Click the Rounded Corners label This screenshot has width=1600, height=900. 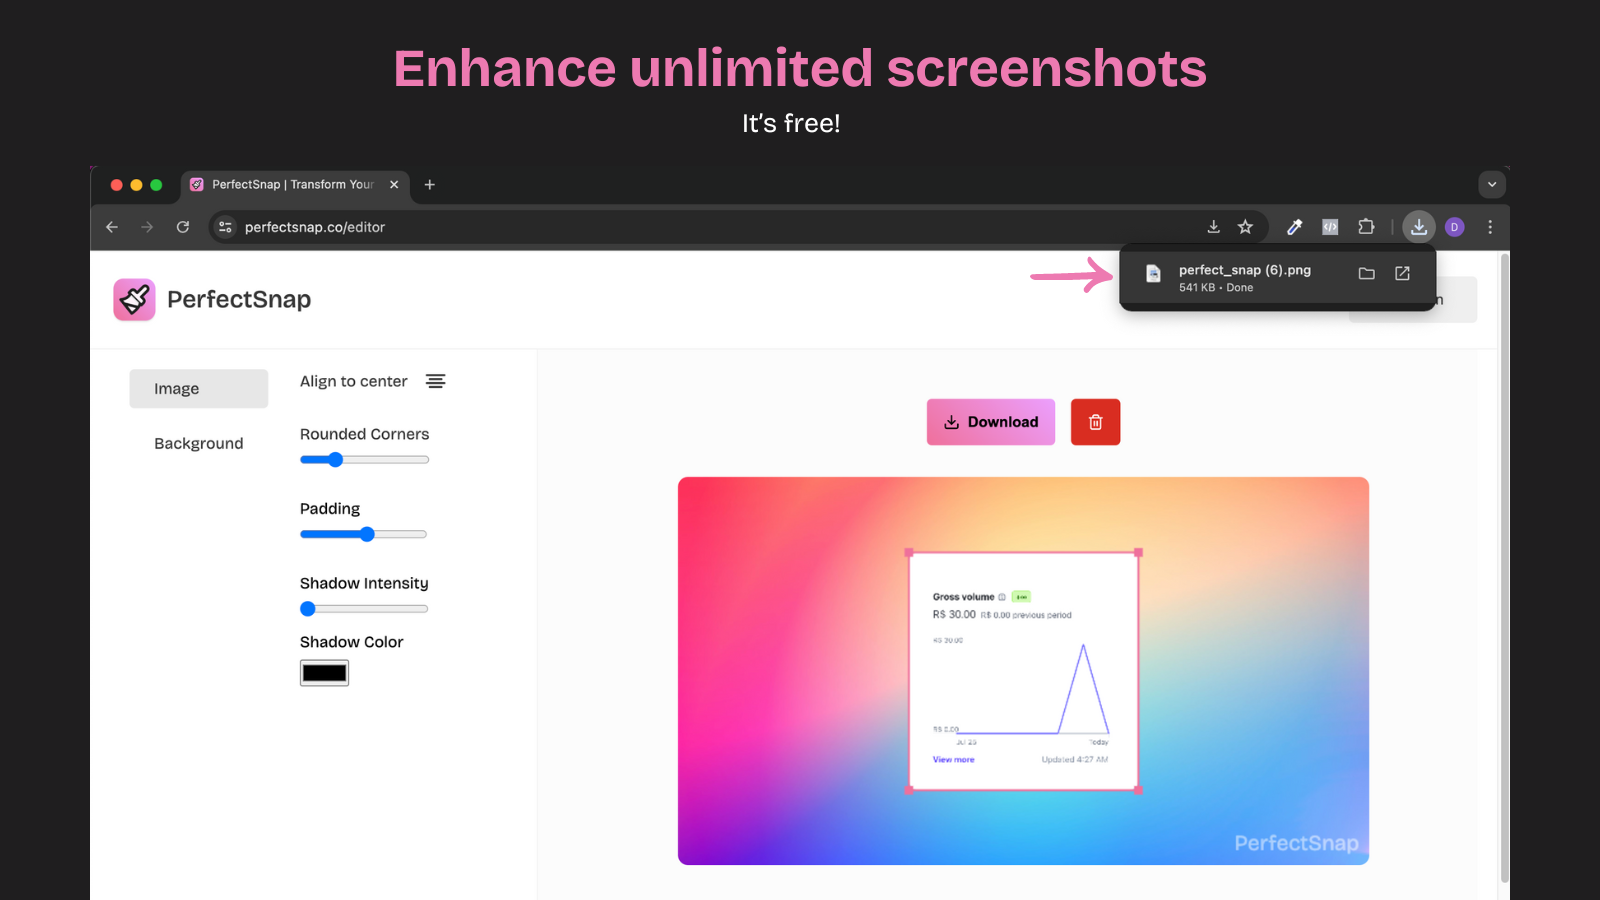coord(364,434)
